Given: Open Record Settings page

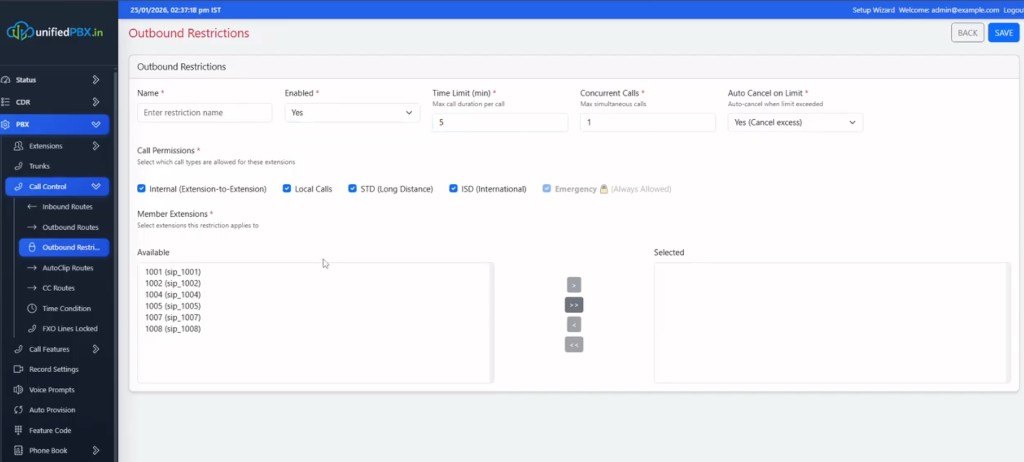Looking at the screenshot, I should coord(54,369).
